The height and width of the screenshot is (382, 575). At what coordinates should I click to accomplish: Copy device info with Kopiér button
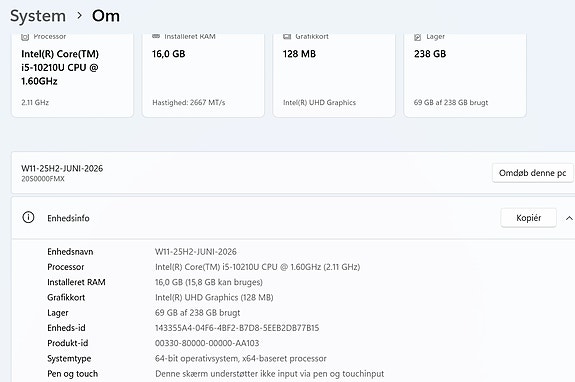[x=528, y=218]
